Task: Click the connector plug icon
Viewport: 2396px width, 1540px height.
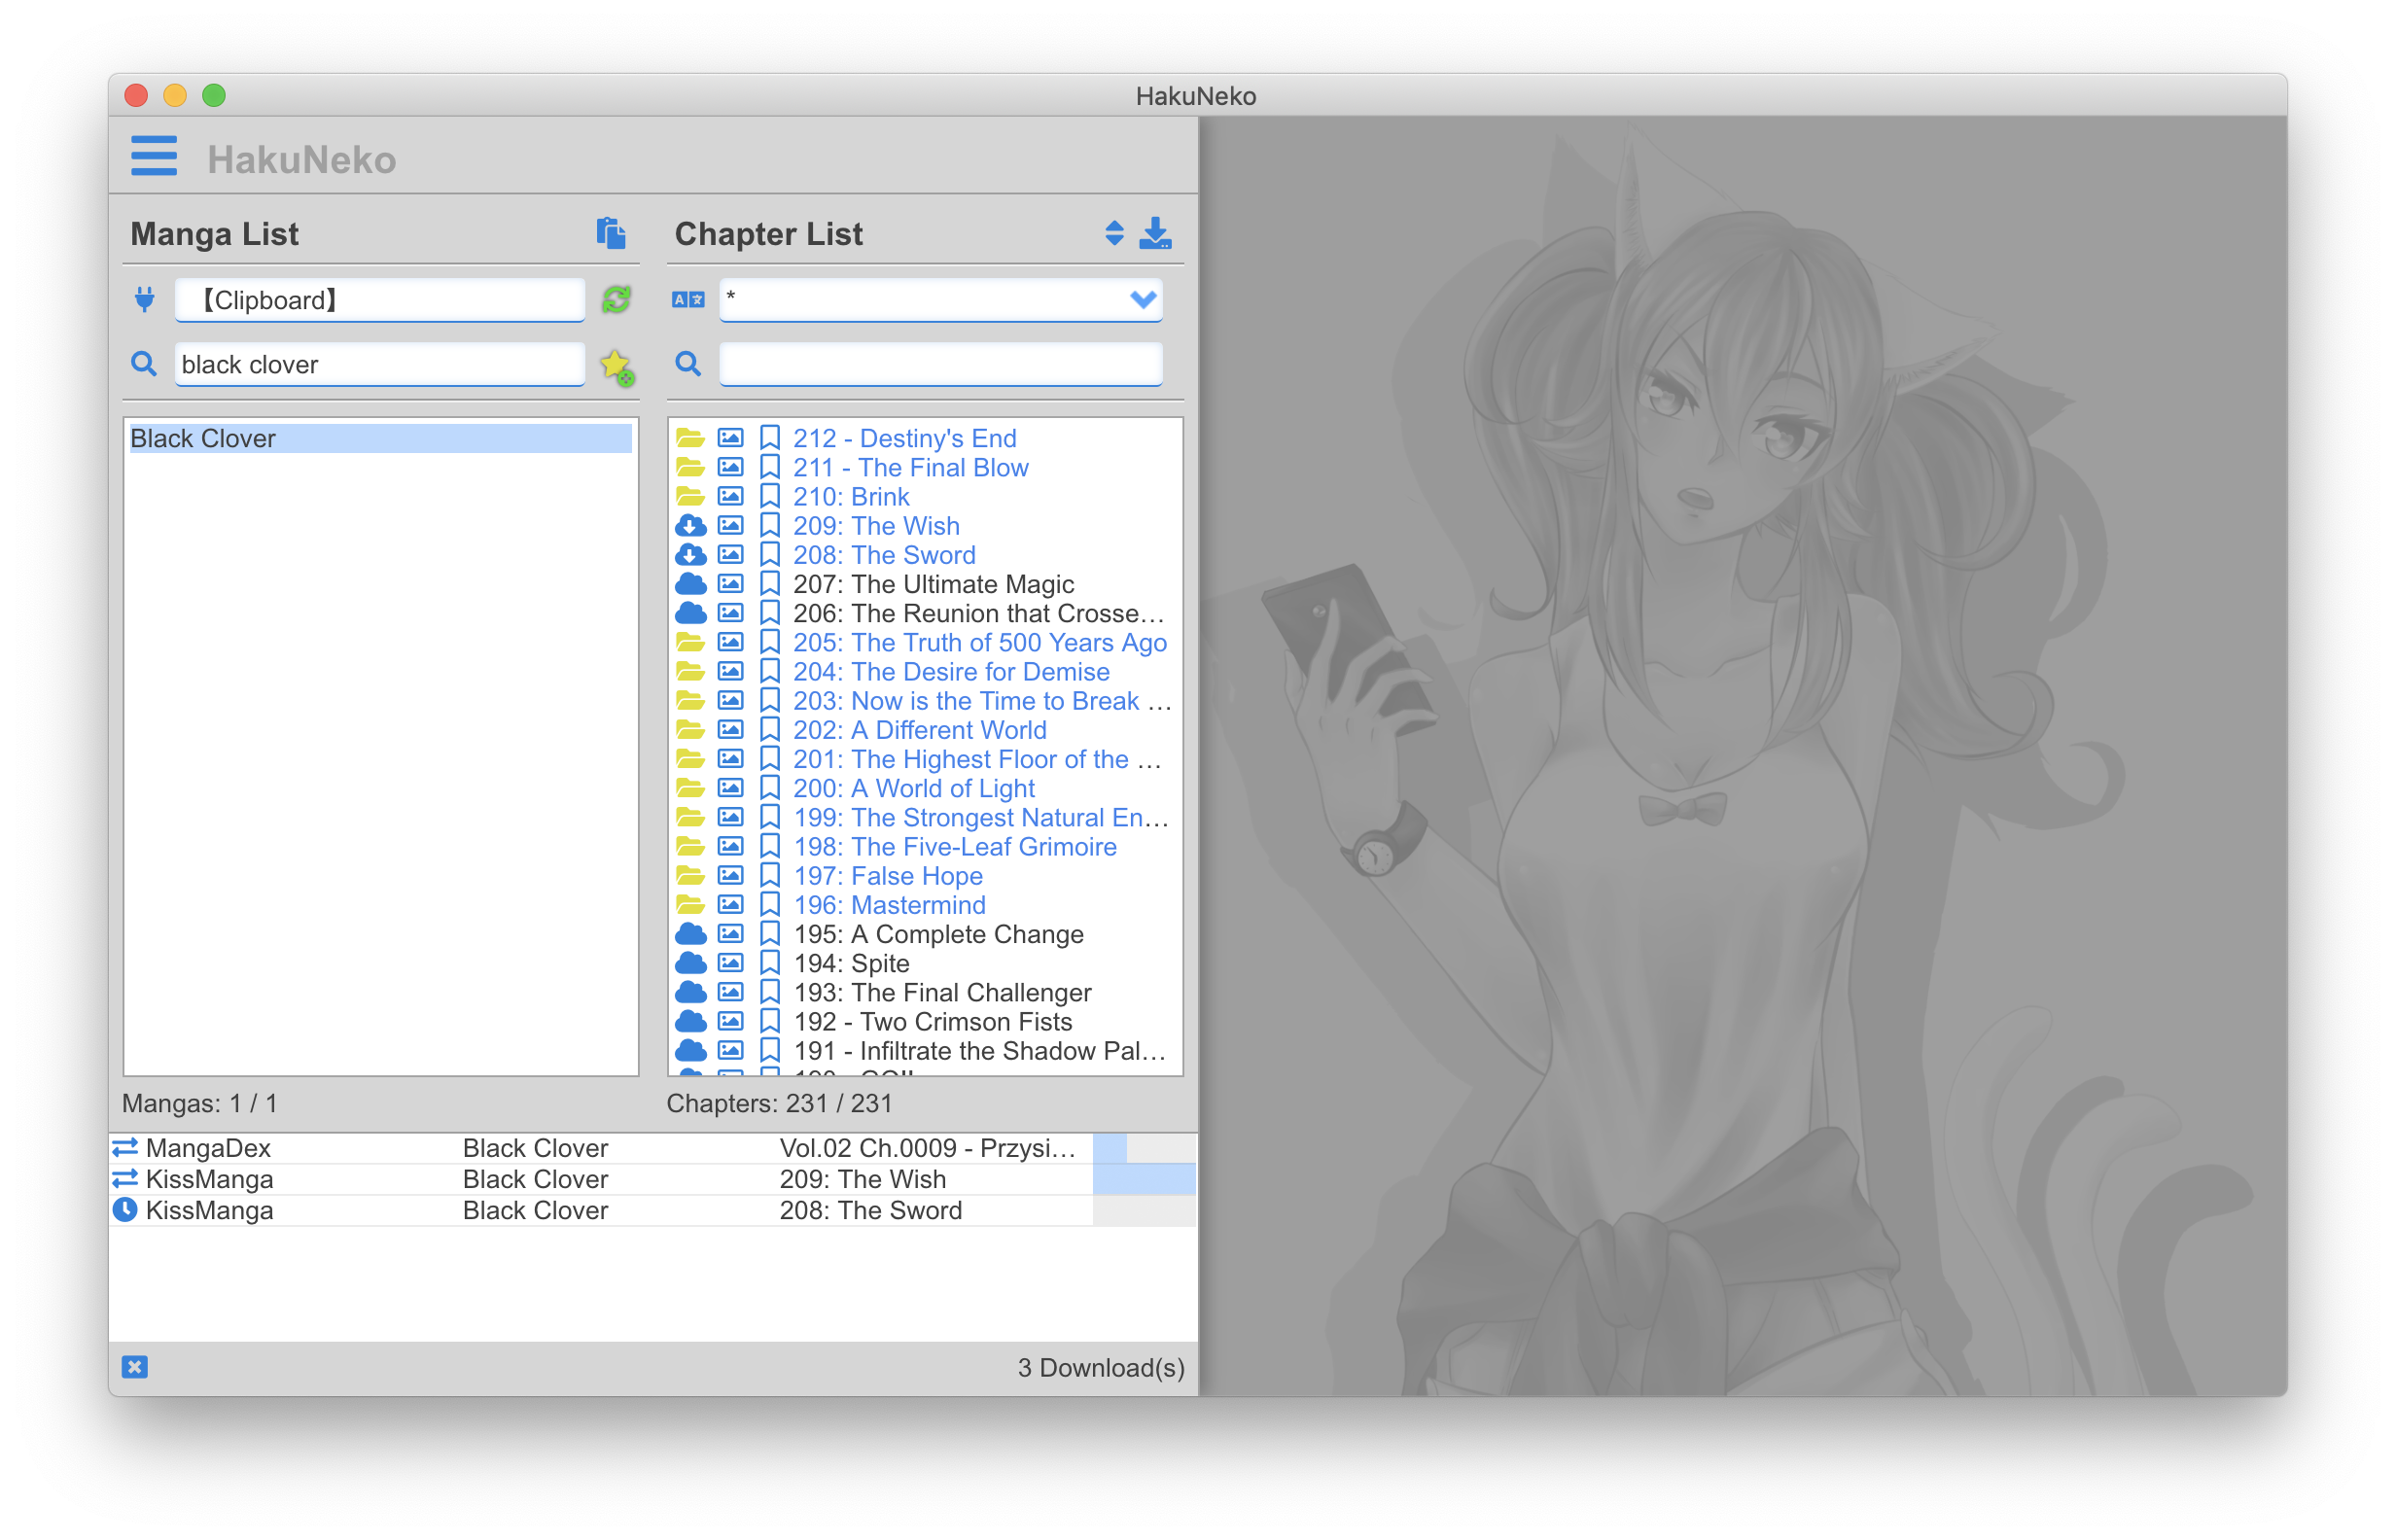Action: [x=144, y=299]
